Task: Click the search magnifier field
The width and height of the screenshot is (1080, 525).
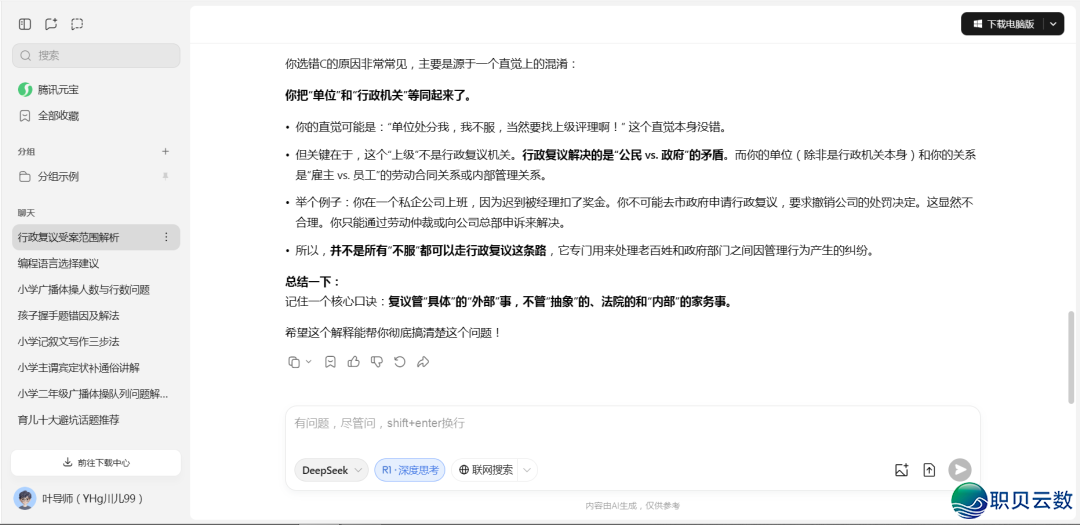Action: [x=96, y=56]
